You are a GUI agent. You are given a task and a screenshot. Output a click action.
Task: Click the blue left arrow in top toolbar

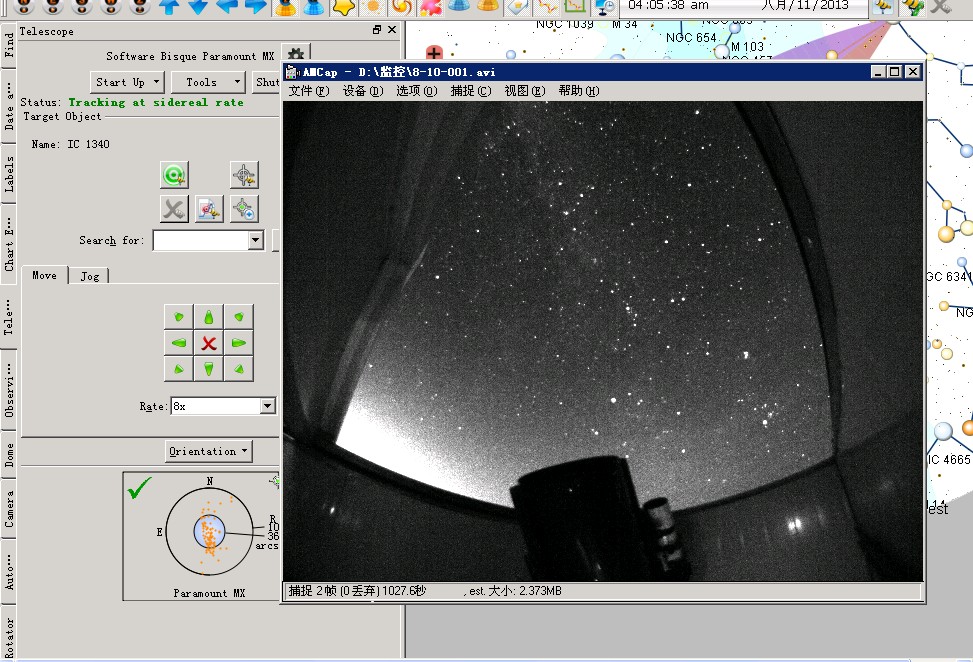227,6
